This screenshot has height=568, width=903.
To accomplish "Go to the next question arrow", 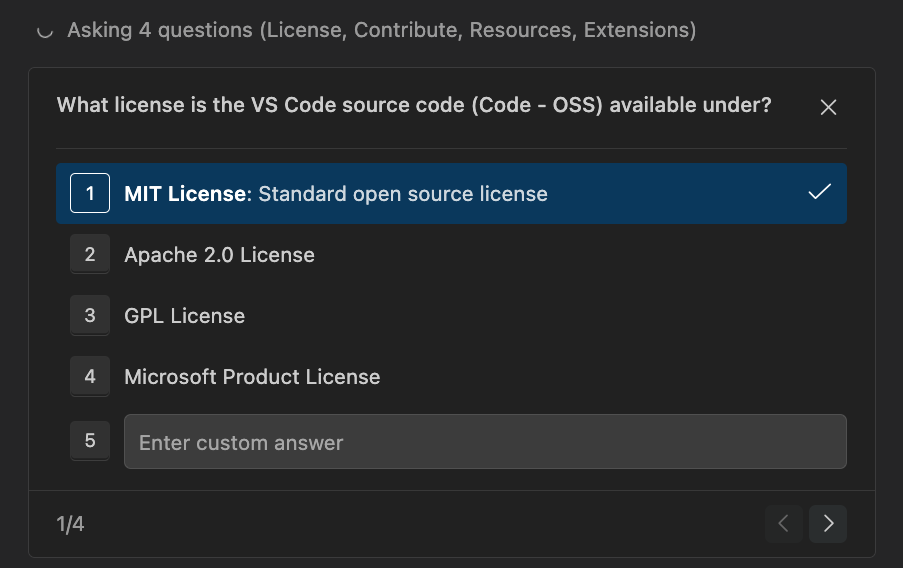I will pyautogui.click(x=828, y=523).
